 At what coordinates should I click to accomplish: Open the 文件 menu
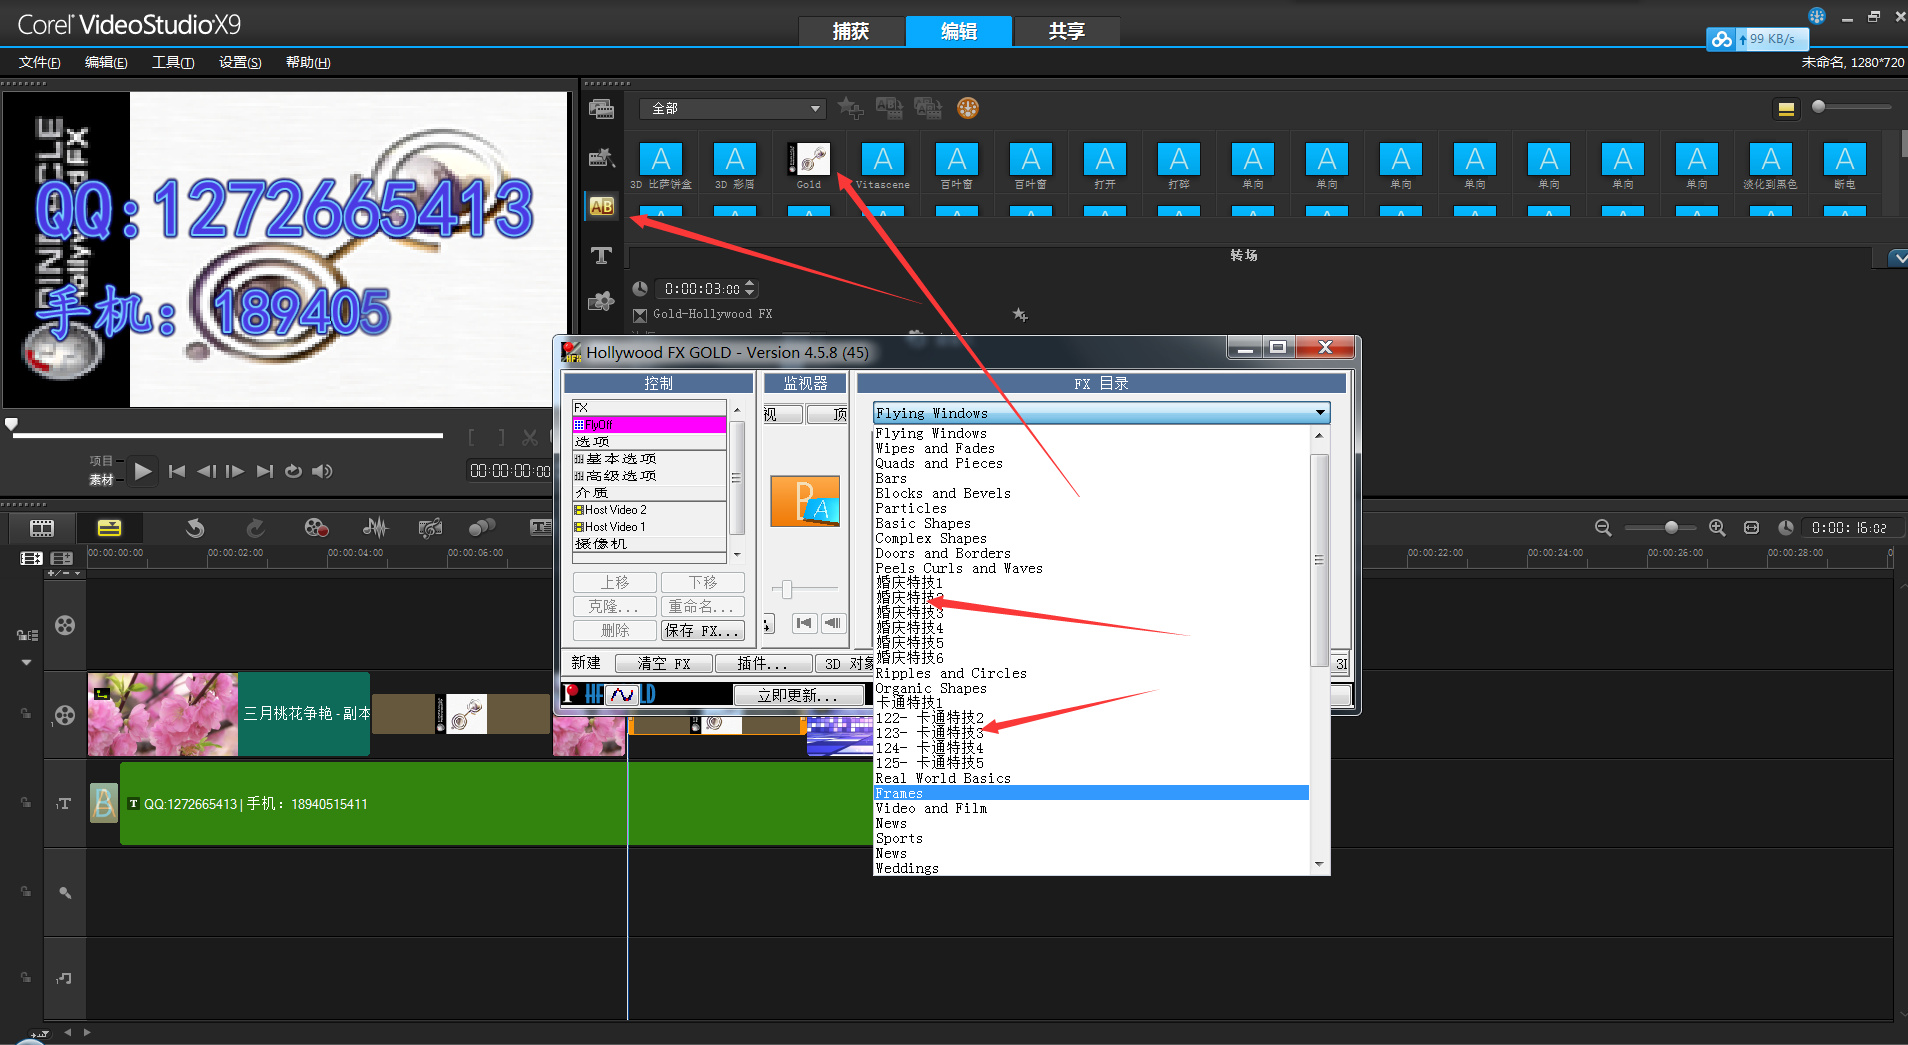click(x=39, y=62)
